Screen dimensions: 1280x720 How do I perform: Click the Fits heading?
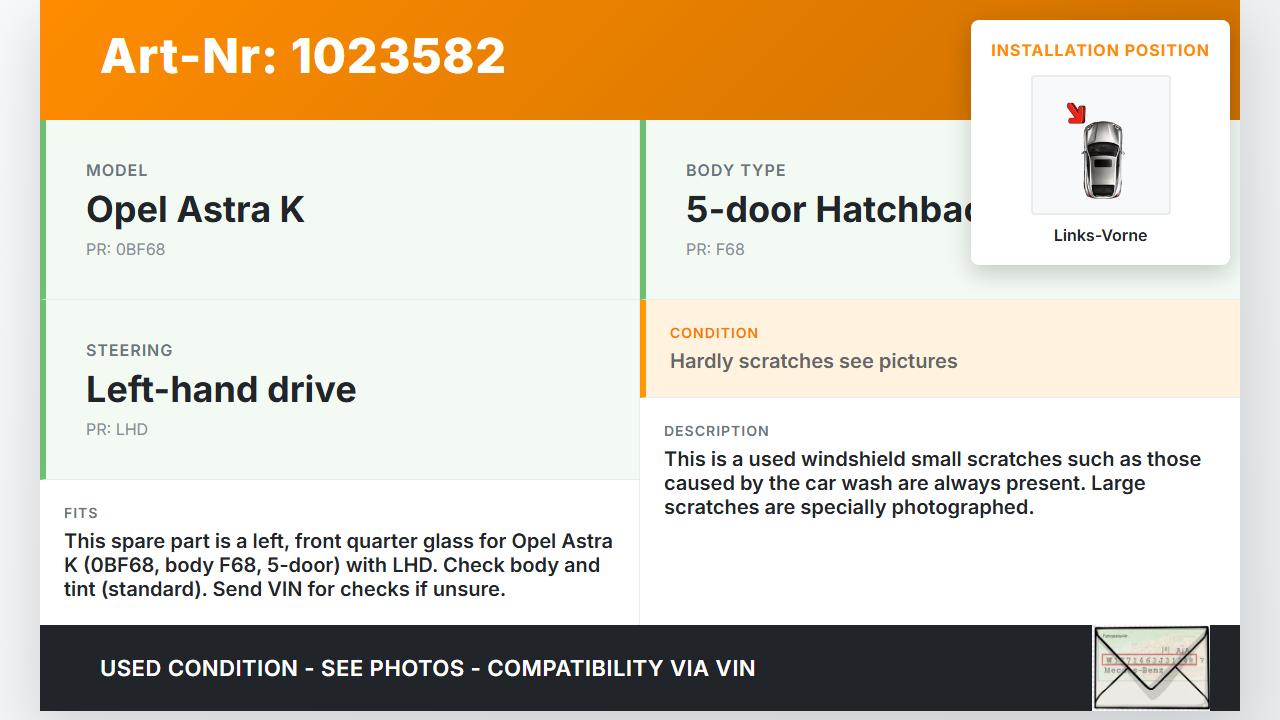coord(81,513)
